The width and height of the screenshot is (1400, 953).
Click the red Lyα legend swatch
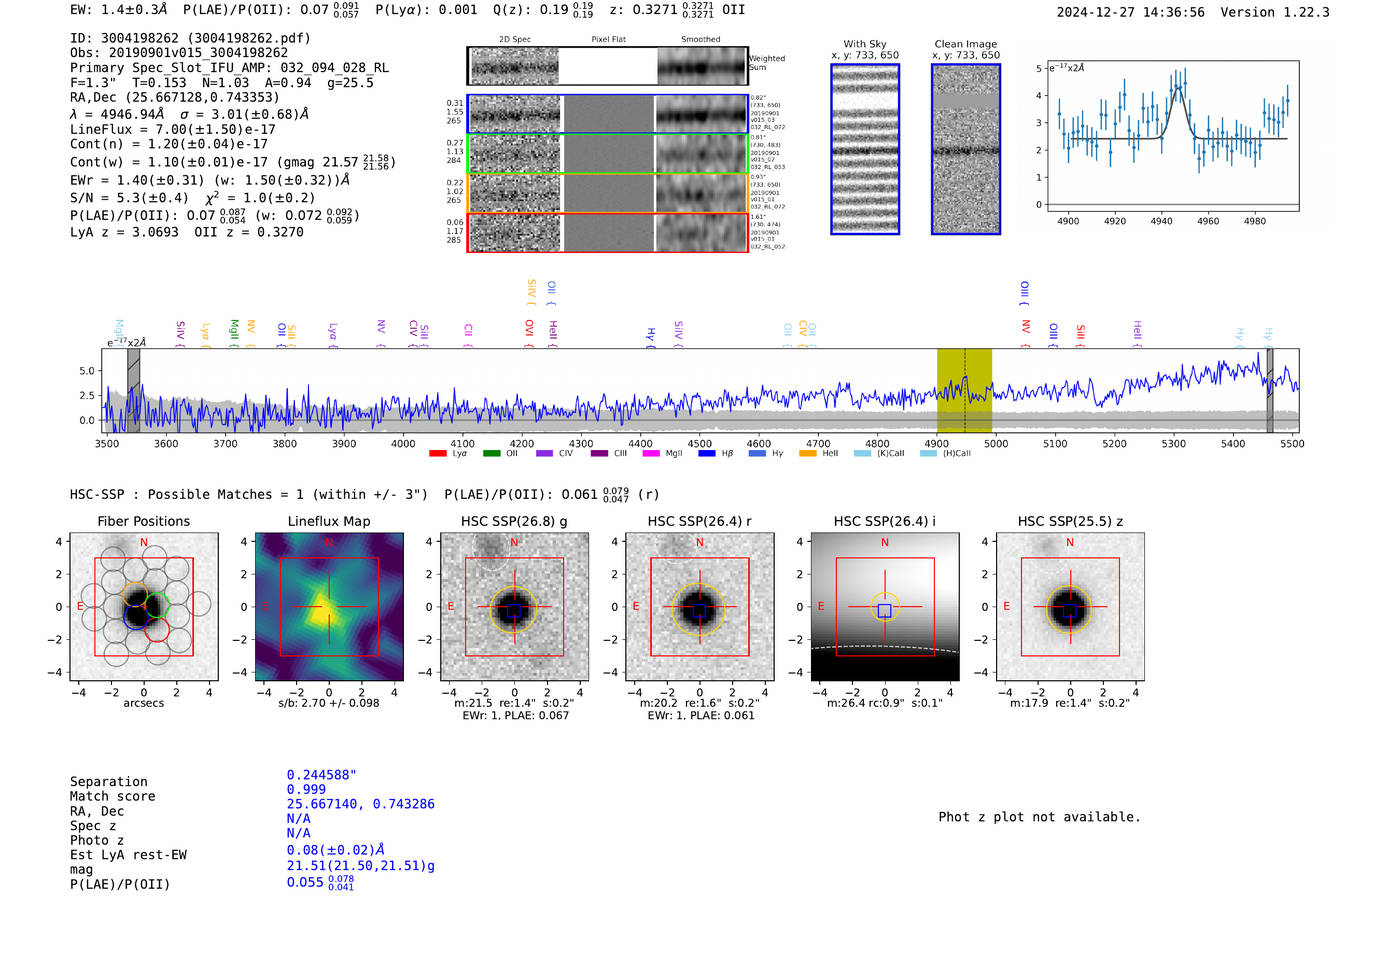(437, 454)
